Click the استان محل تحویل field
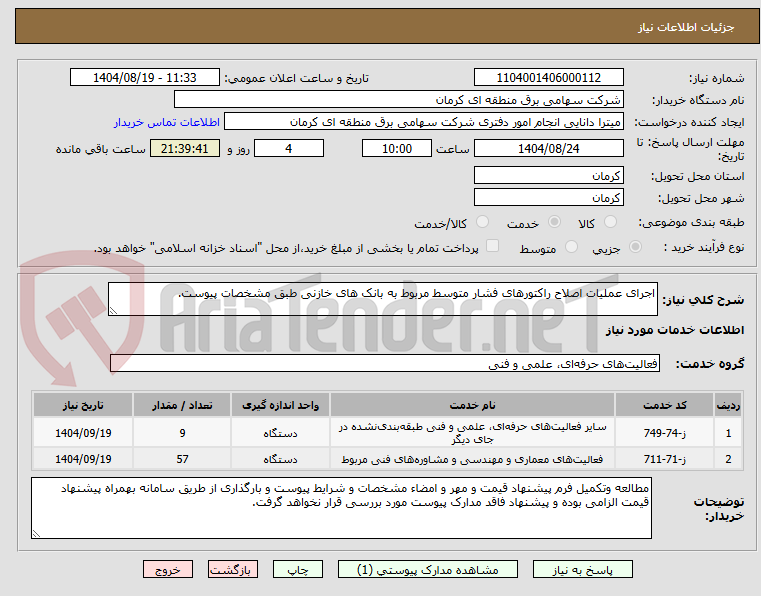 point(548,175)
